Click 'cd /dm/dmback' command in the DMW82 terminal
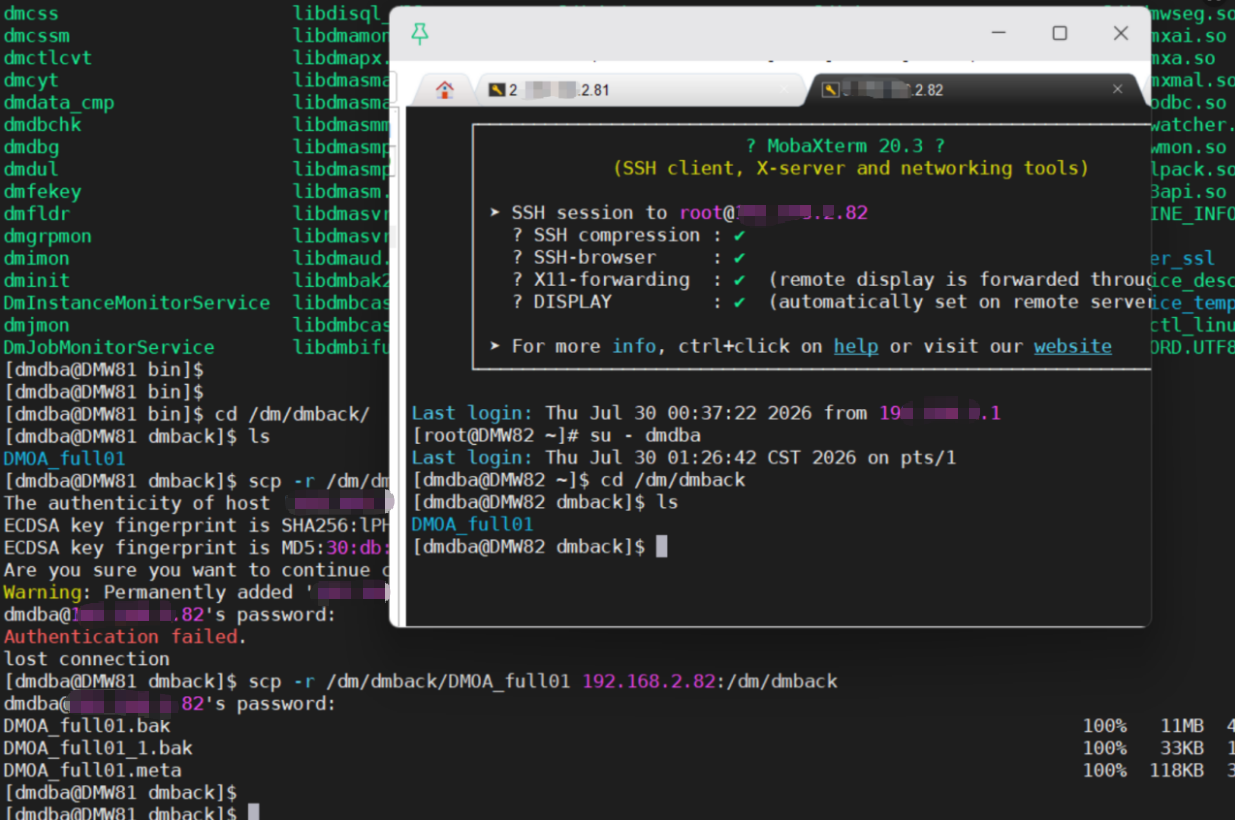The image size is (1235, 820). point(673,480)
